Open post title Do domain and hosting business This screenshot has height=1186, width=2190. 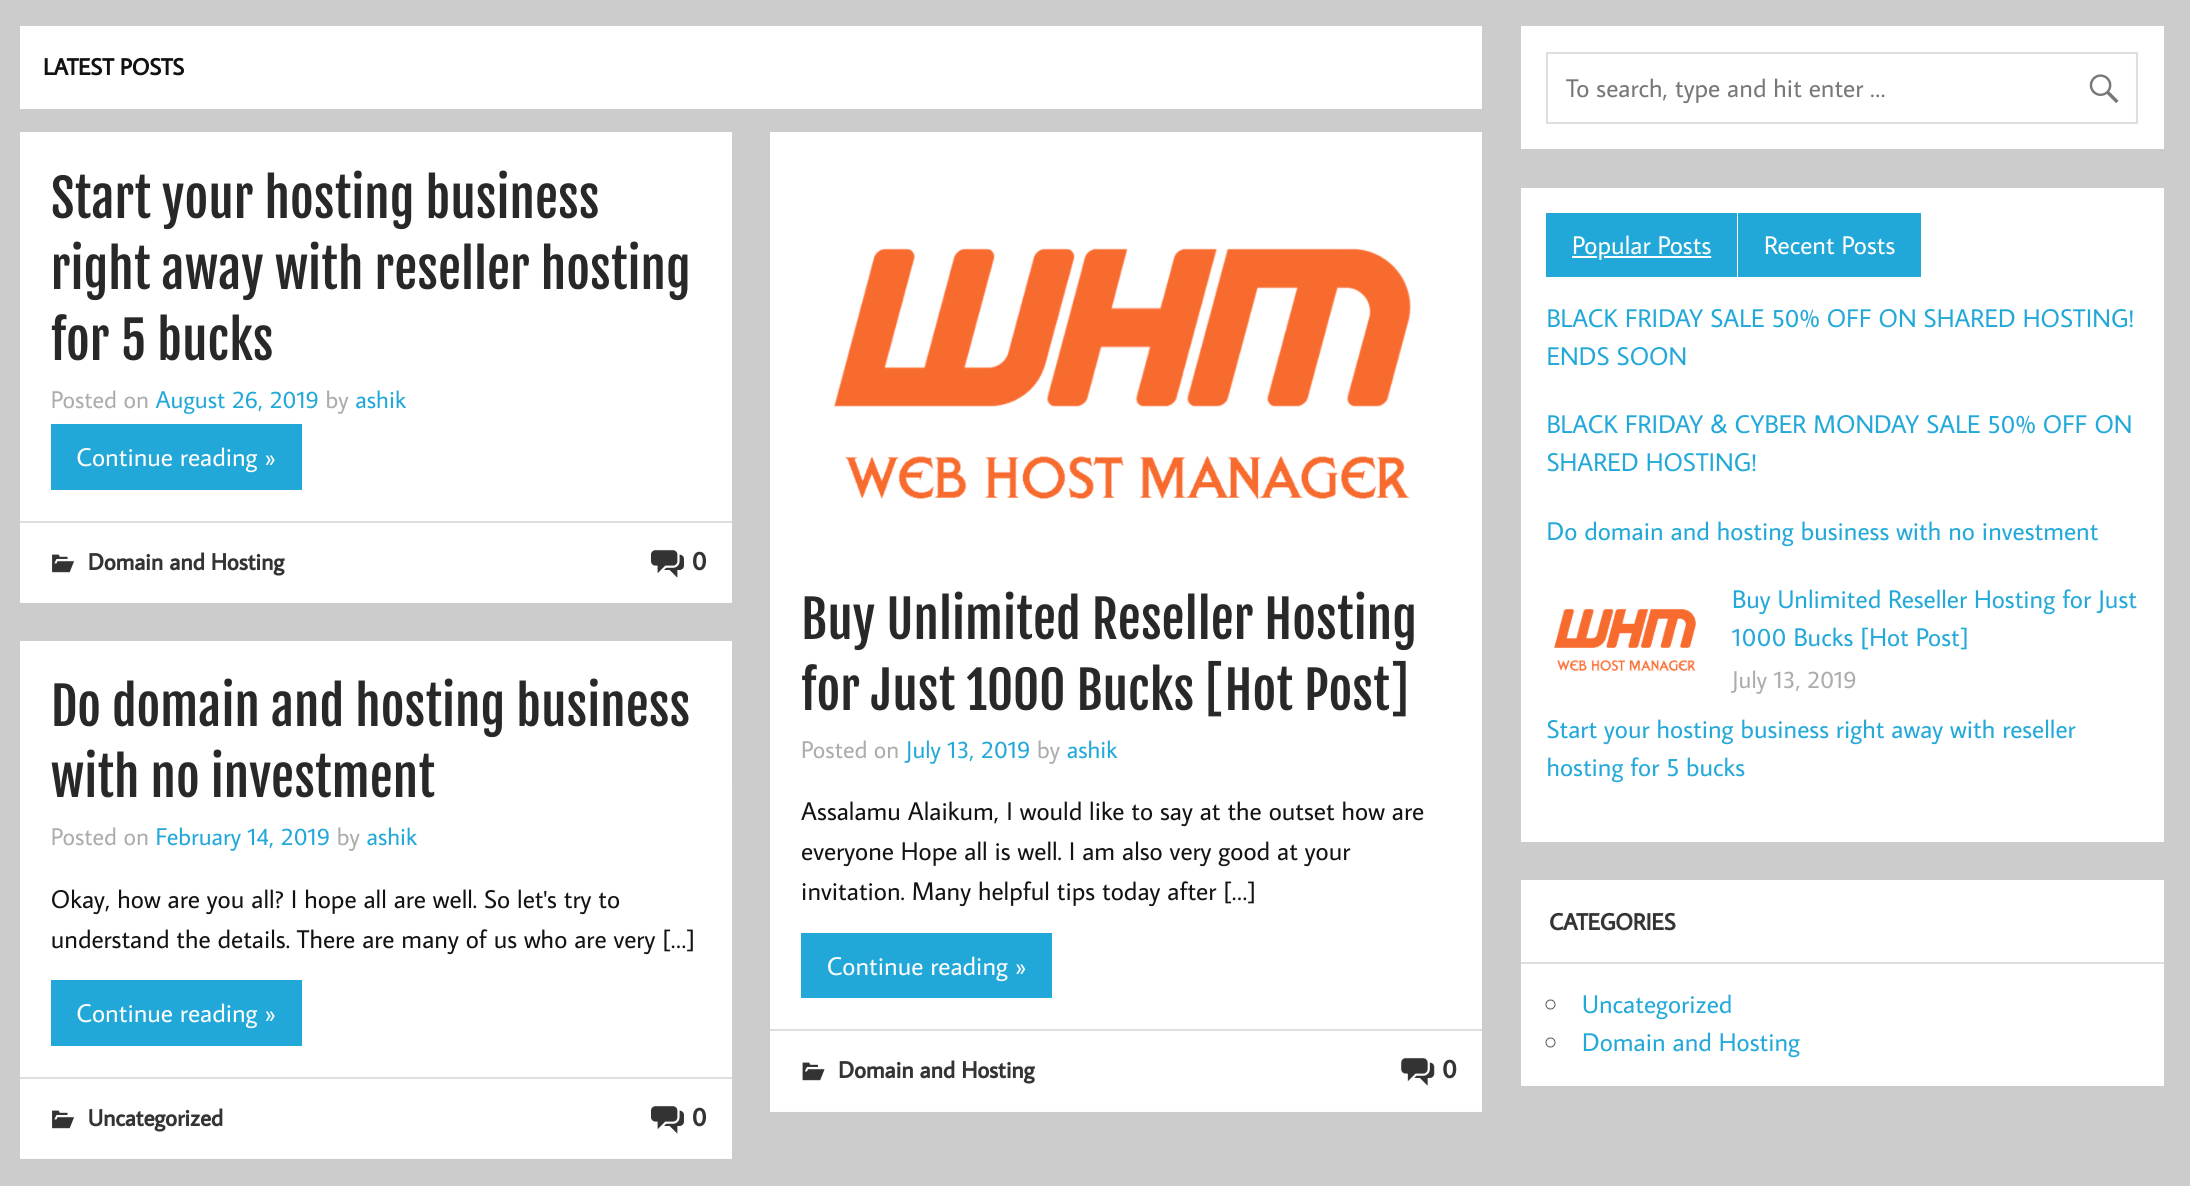[x=370, y=740]
